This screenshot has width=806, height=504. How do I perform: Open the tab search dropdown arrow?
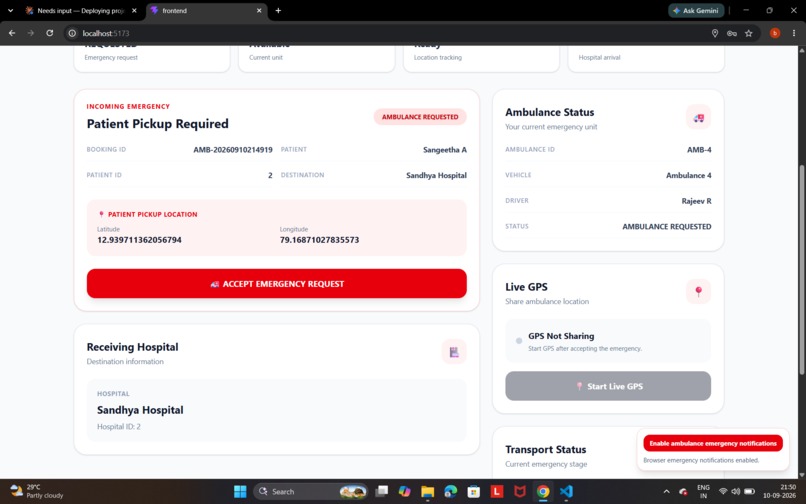point(10,10)
